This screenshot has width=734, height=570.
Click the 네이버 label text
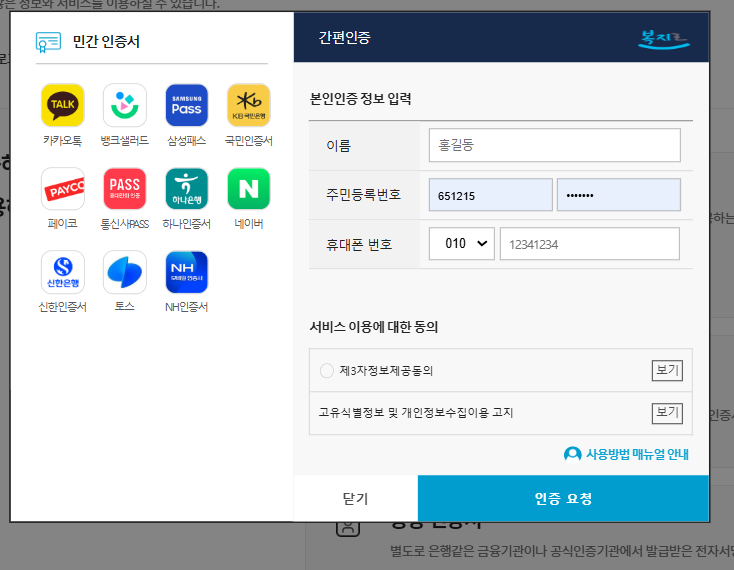(249, 224)
